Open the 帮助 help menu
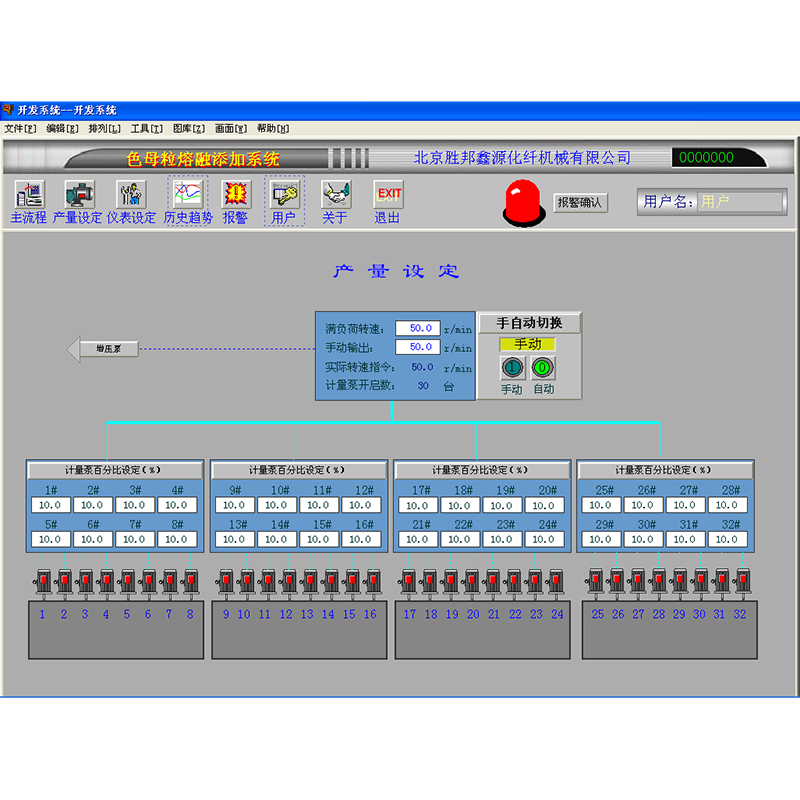800x800 pixels. point(268,128)
